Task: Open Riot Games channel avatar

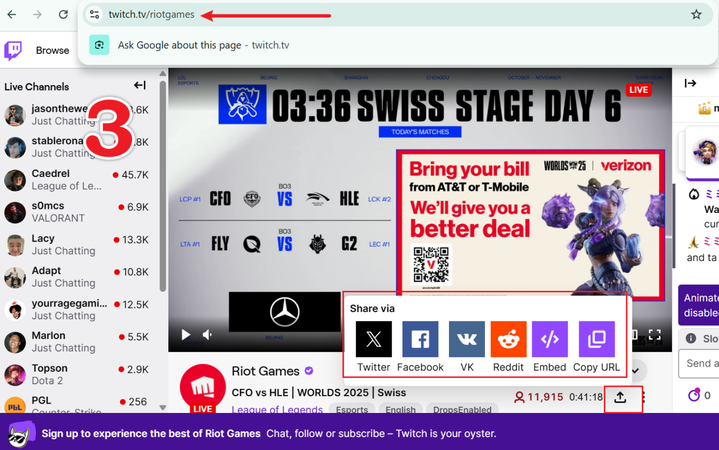Action: pos(202,388)
